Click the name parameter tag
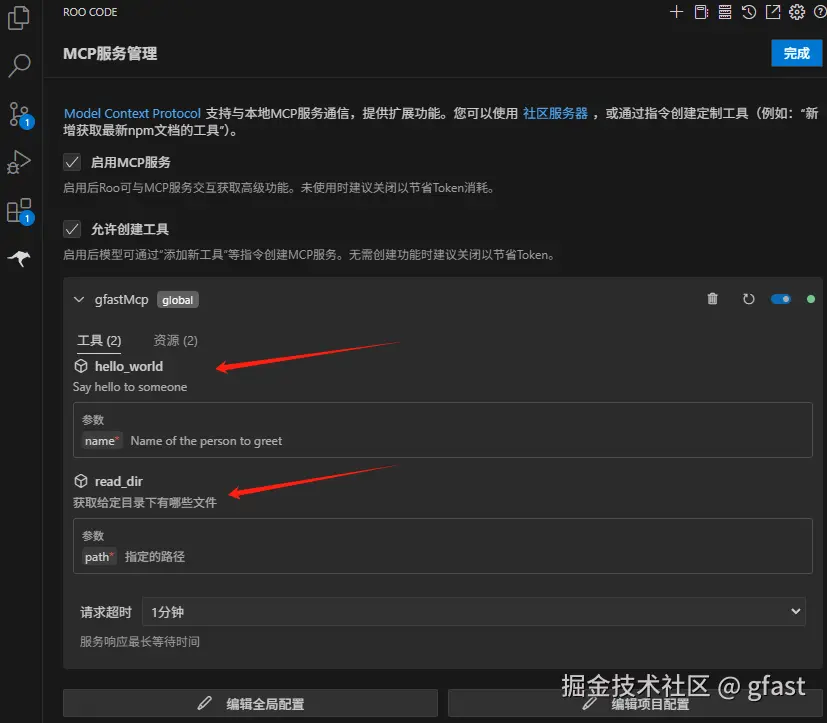Screen dimensions: 827x723 [x=102, y=441]
